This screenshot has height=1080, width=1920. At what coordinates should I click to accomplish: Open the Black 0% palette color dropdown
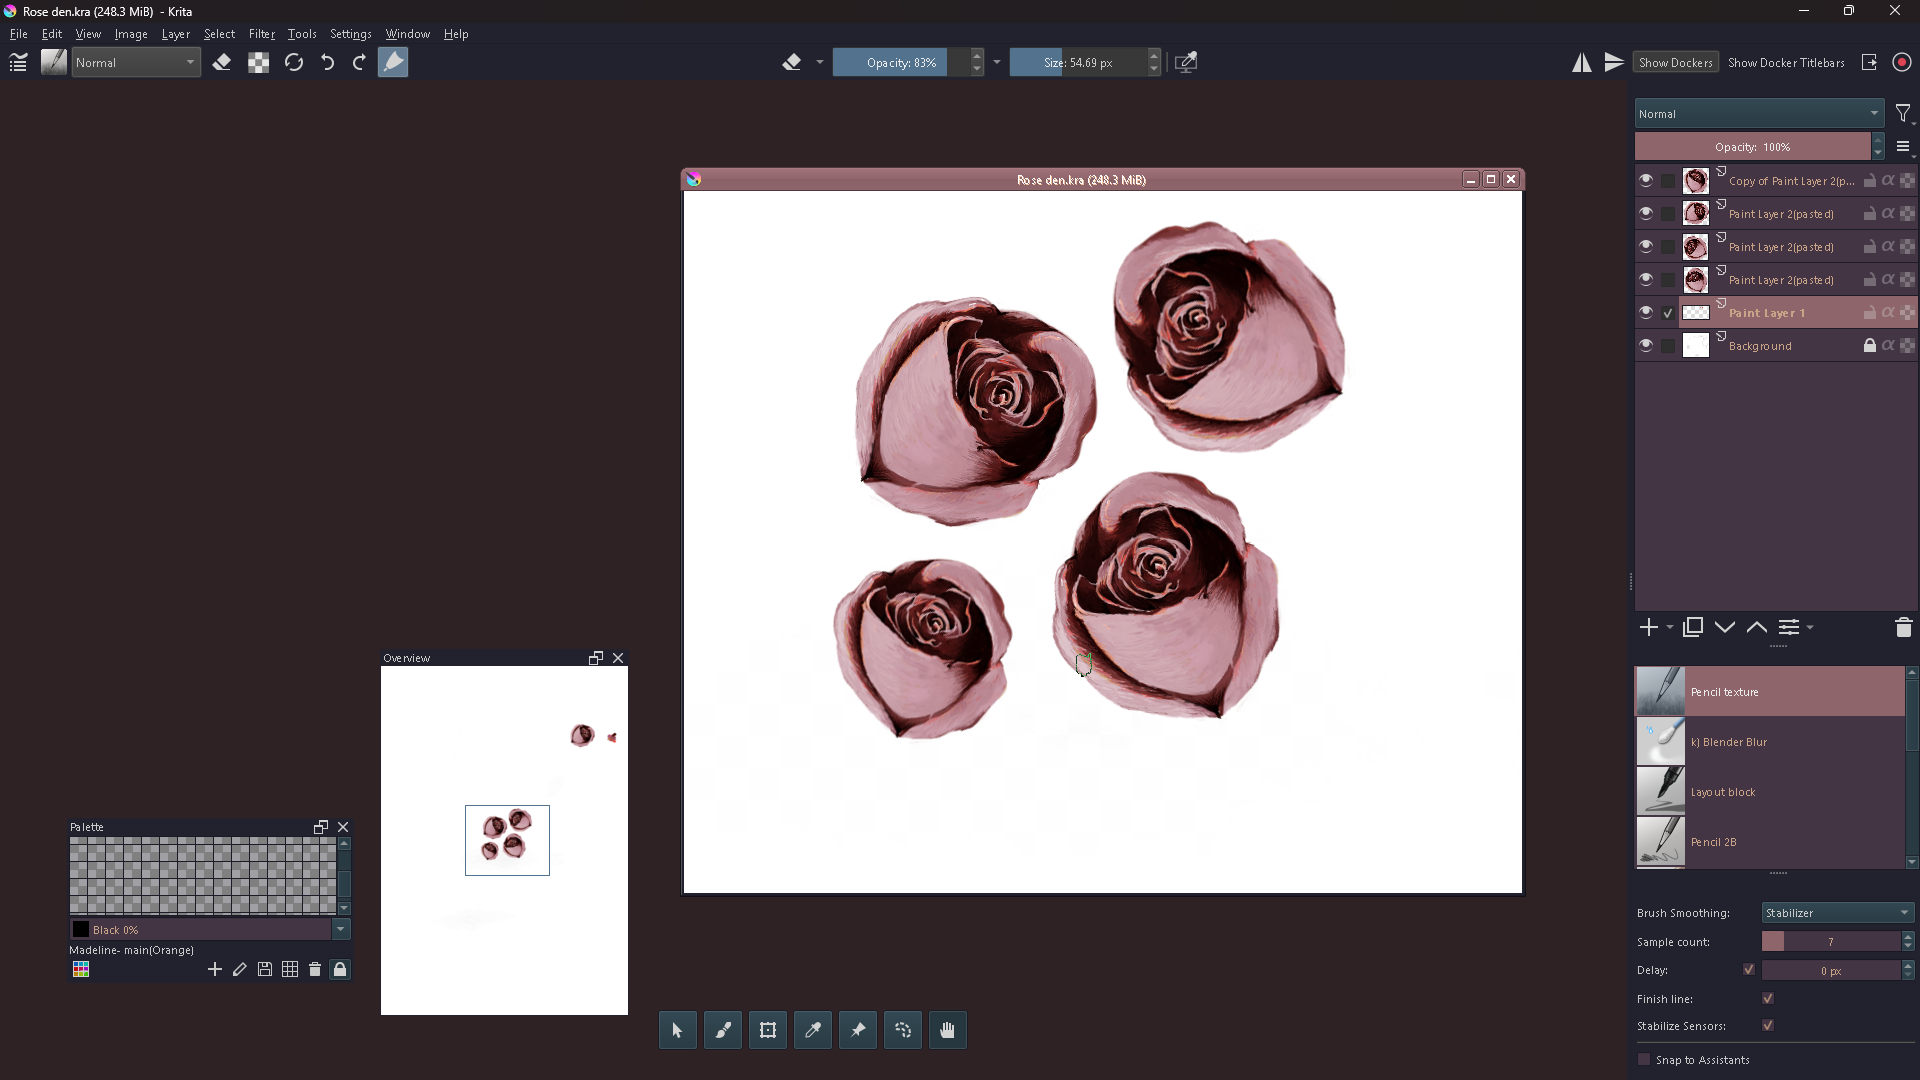(341, 929)
